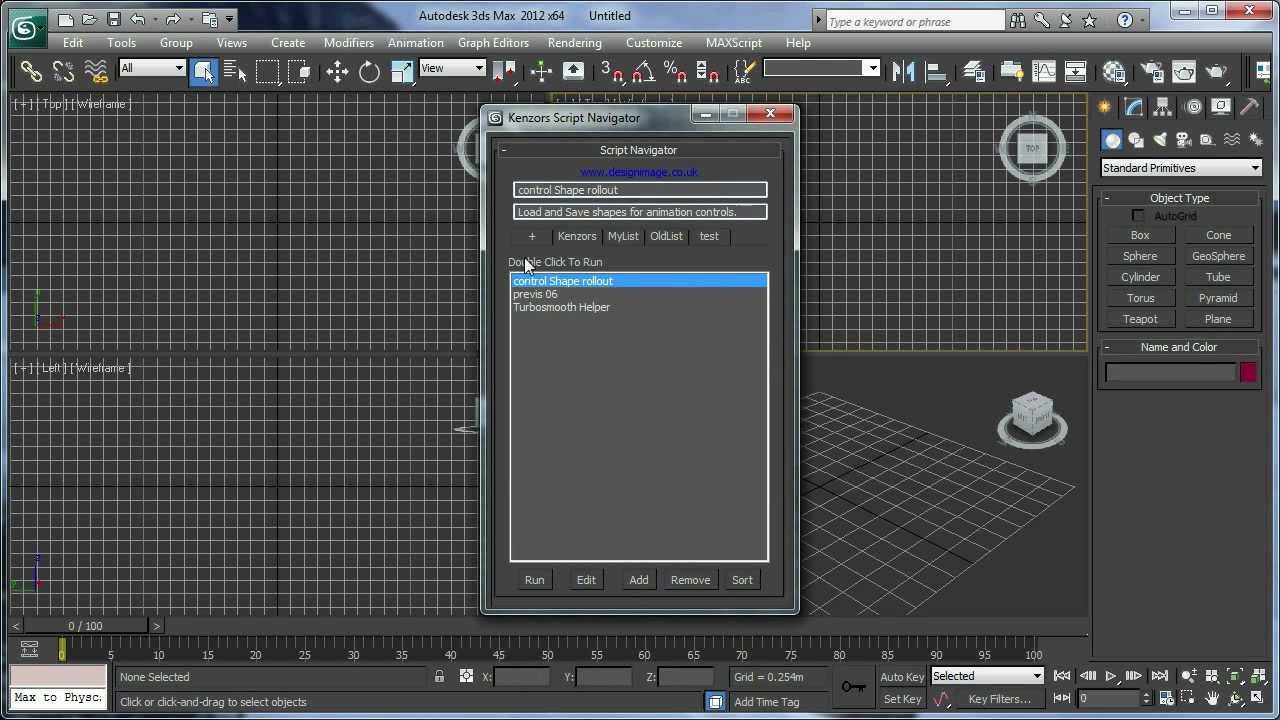Collapse the Object Type rollout
The image size is (1280, 720).
pyautogui.click(x=1180, y=198)
